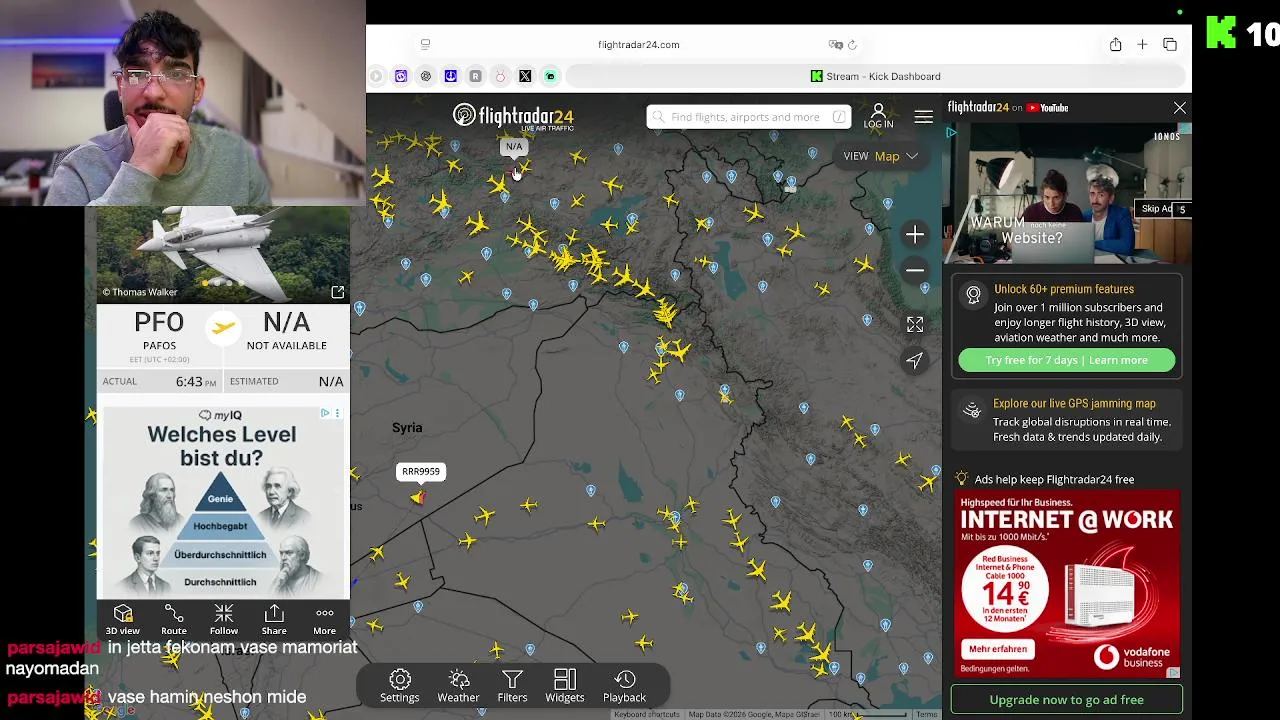The image size is (1280, 720).
Task: Show the browser tab overview
Action: pos(1170,44)
